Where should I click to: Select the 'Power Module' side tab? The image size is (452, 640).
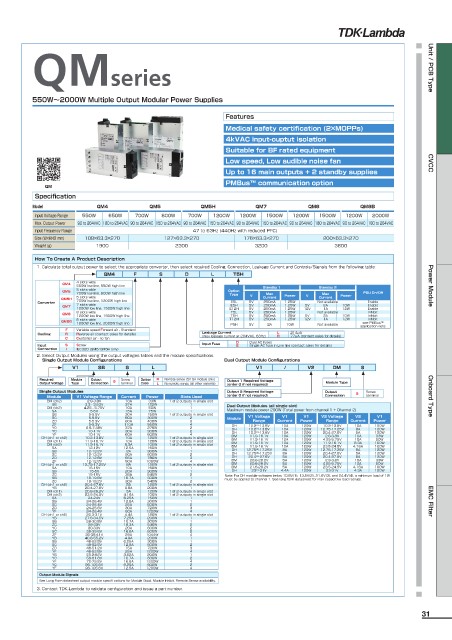point(430,286)
